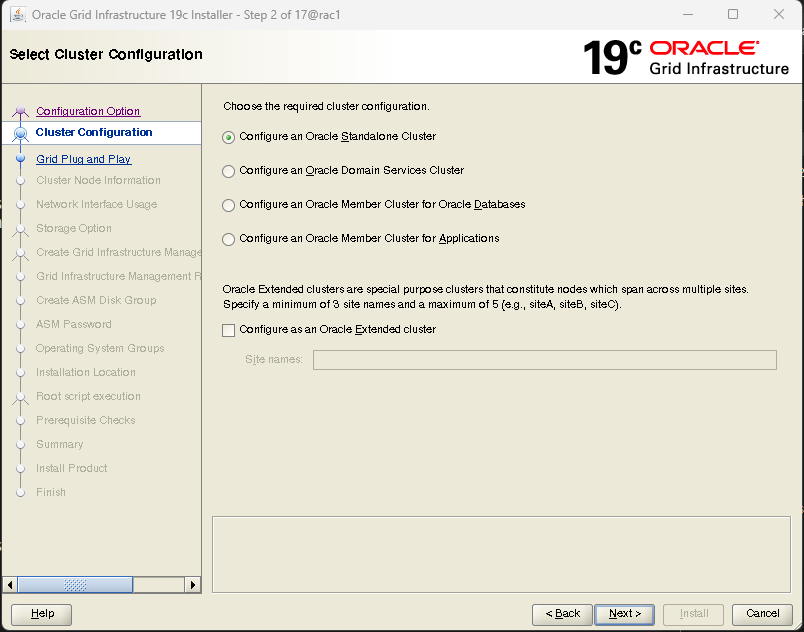Image resolution: width=804 pixels, height=632 pixels.
Task: Click the Operating System Groups step text
Action: [x=100, y=349]
